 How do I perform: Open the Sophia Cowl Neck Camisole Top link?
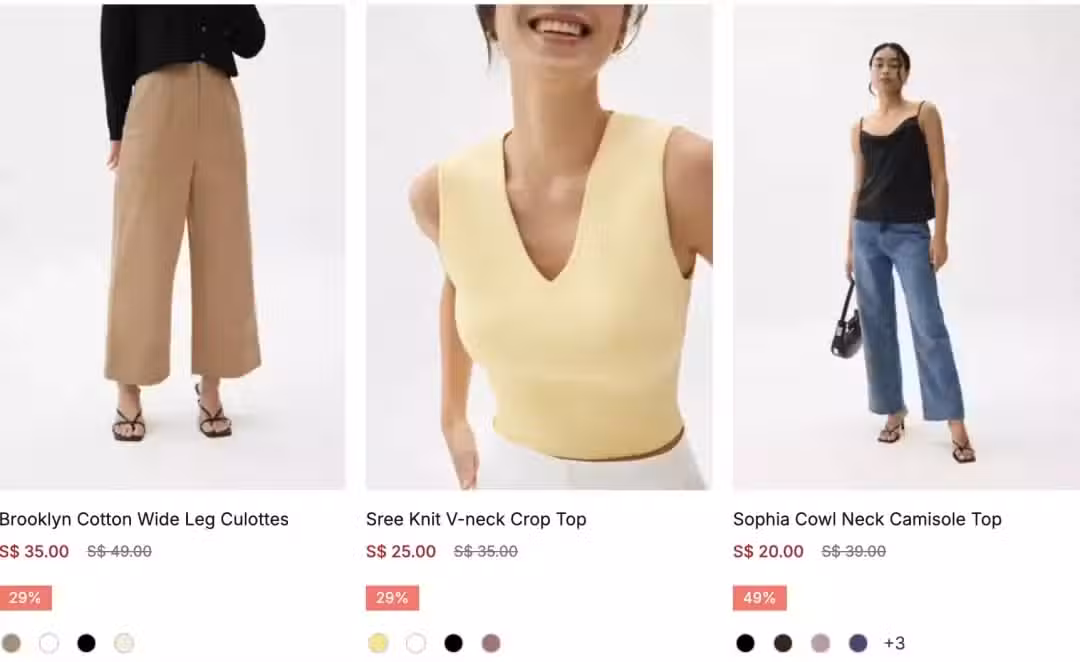(867, 519)
